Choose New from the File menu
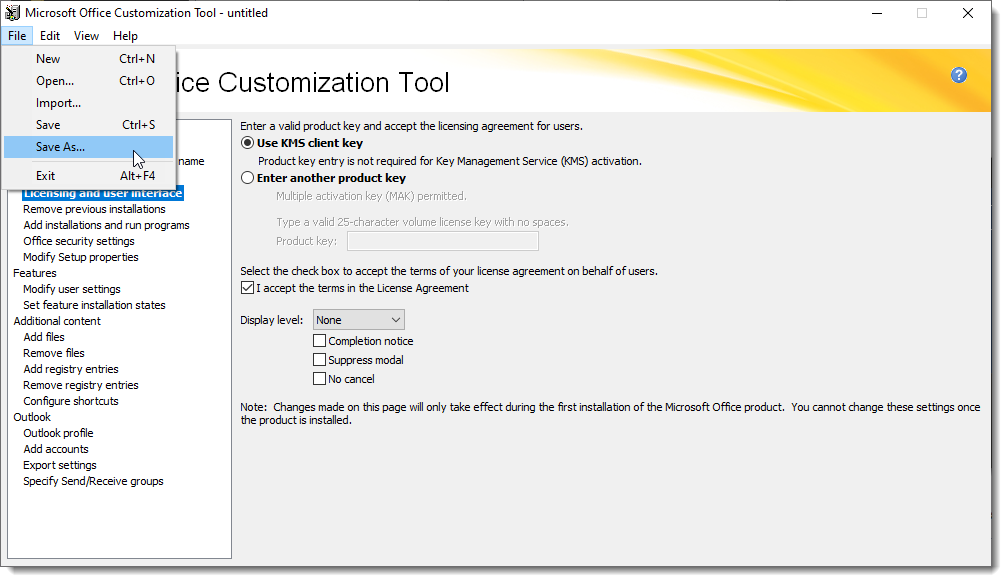This screenshot has height=582, width=1007. click(89, 58)
